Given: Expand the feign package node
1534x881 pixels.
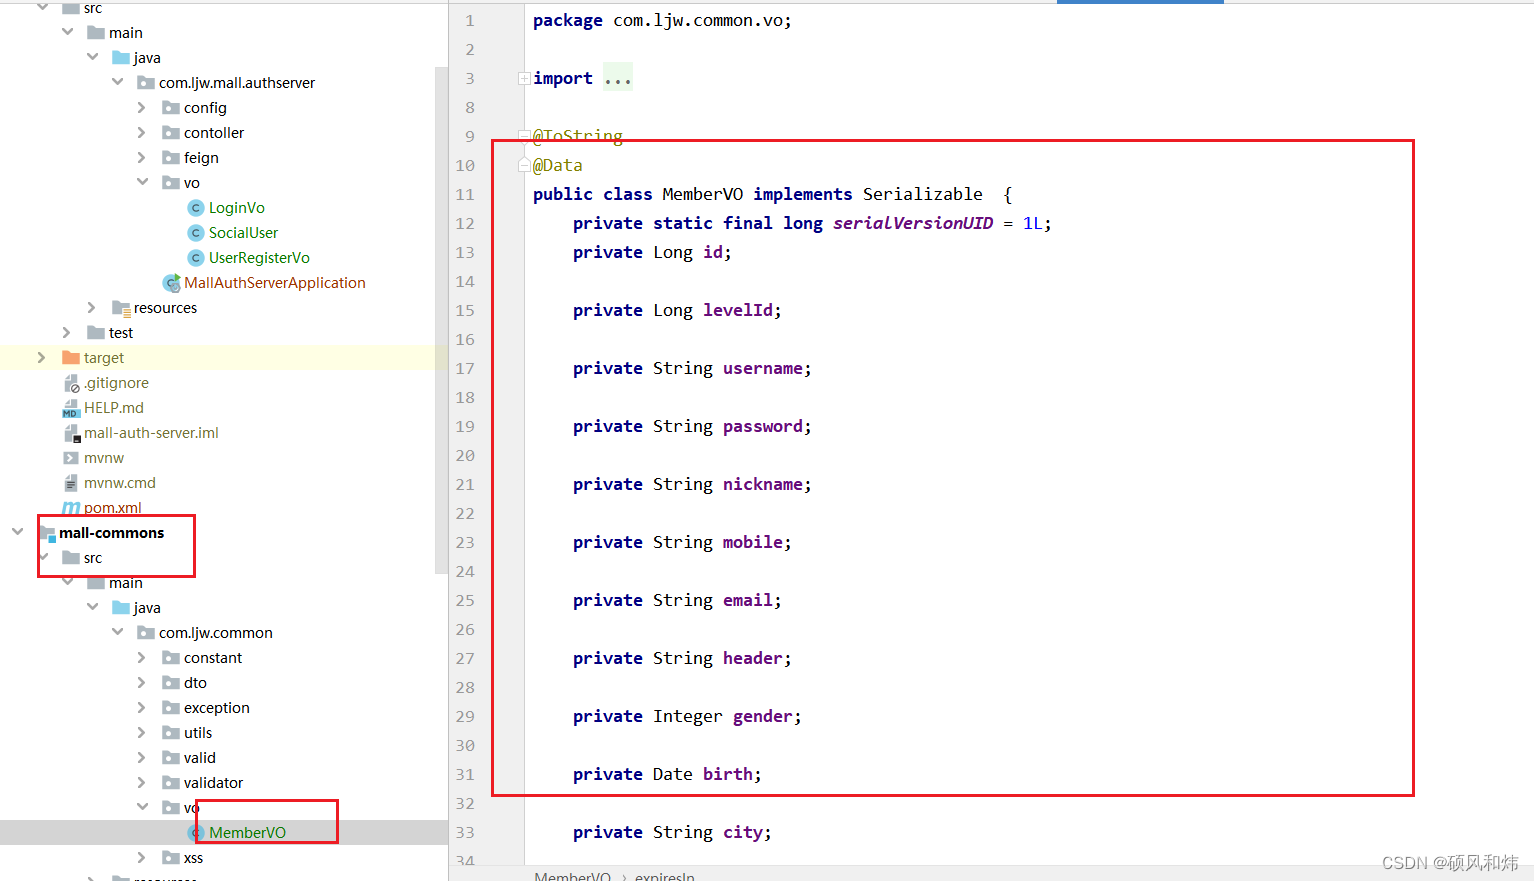Looking at the screenshot, I should pos(141,157).
